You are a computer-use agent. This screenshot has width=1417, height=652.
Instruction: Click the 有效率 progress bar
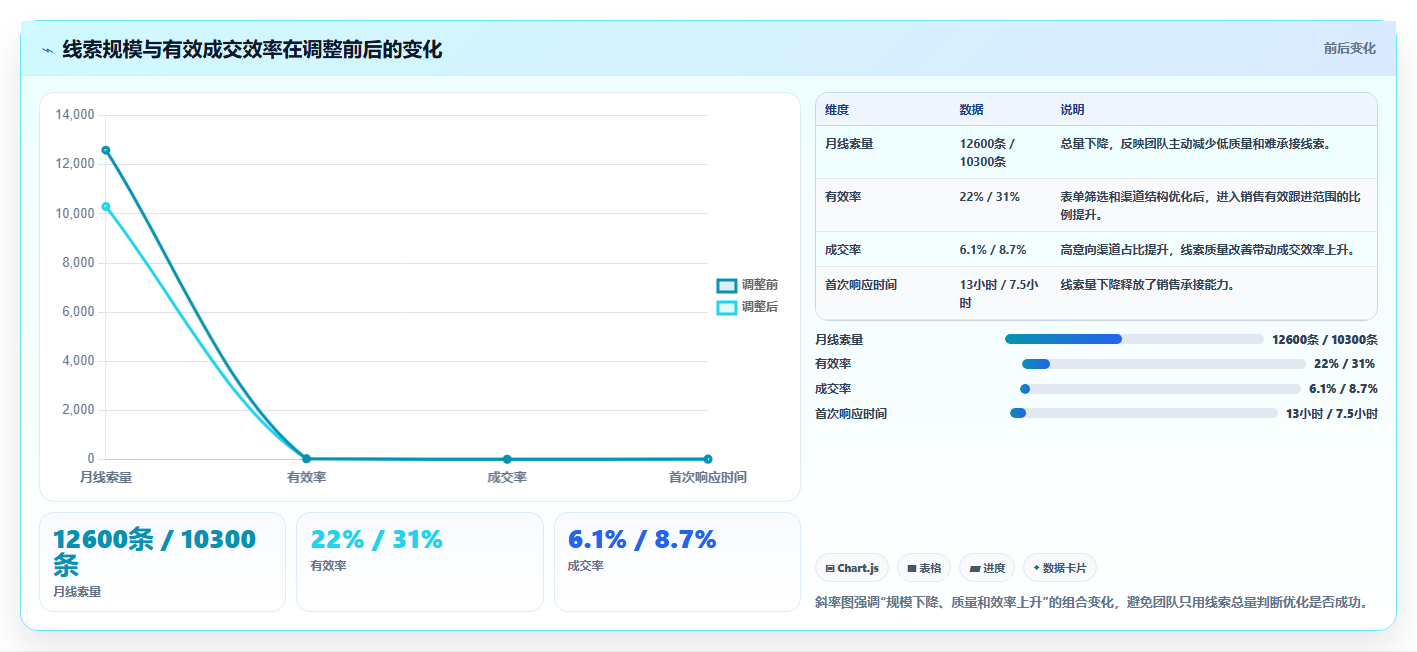[x=1164, y=364]
